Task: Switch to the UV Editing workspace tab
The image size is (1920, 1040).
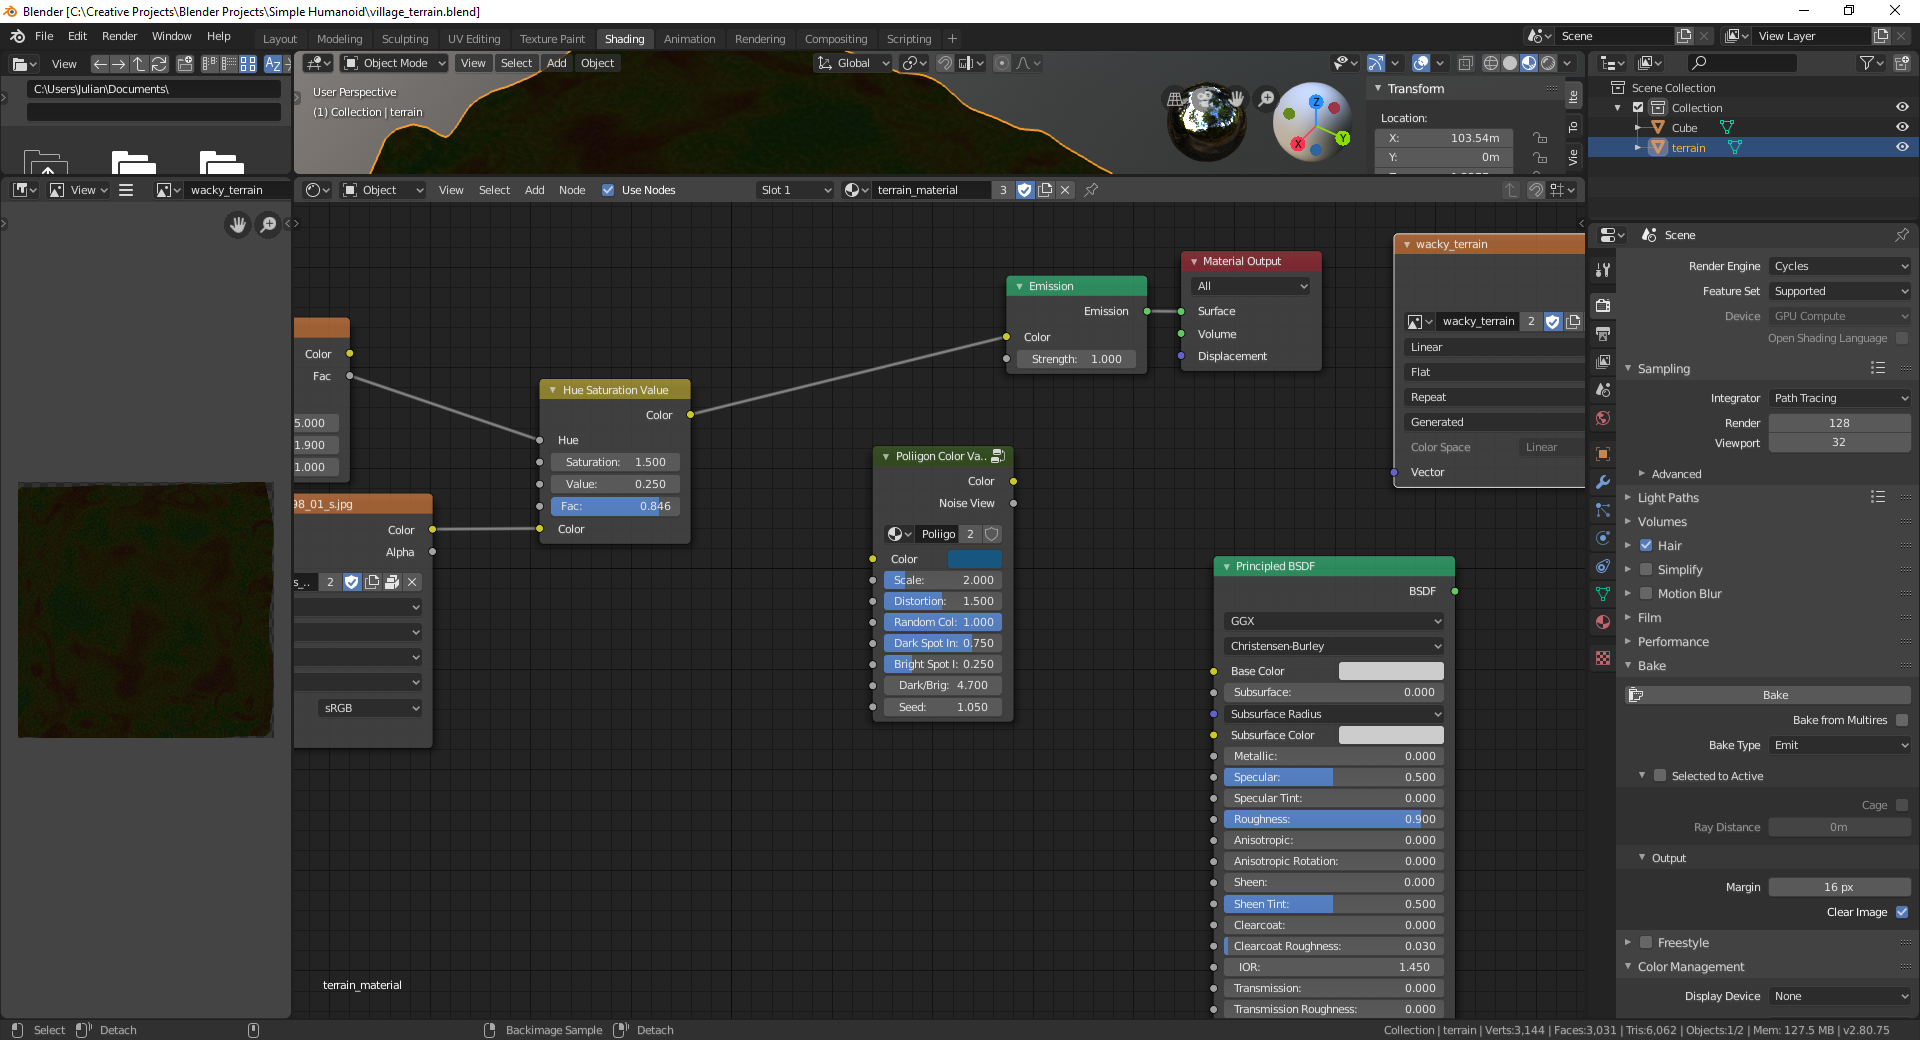Action: [x=474, y=39]
